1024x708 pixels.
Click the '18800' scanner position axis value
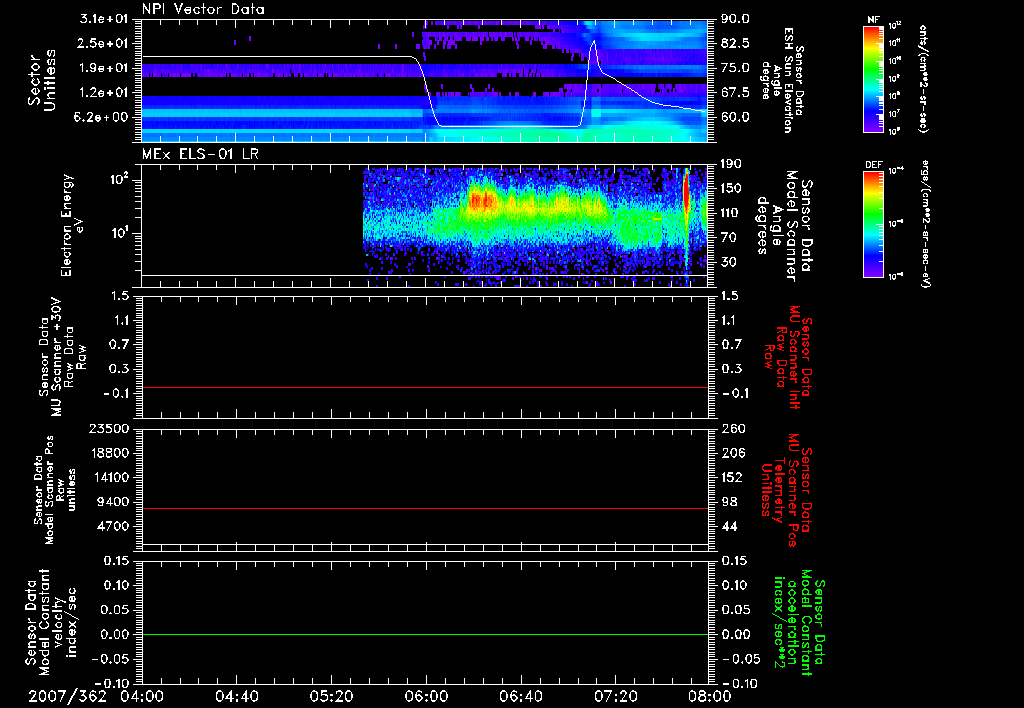click(x=110, y=453)
